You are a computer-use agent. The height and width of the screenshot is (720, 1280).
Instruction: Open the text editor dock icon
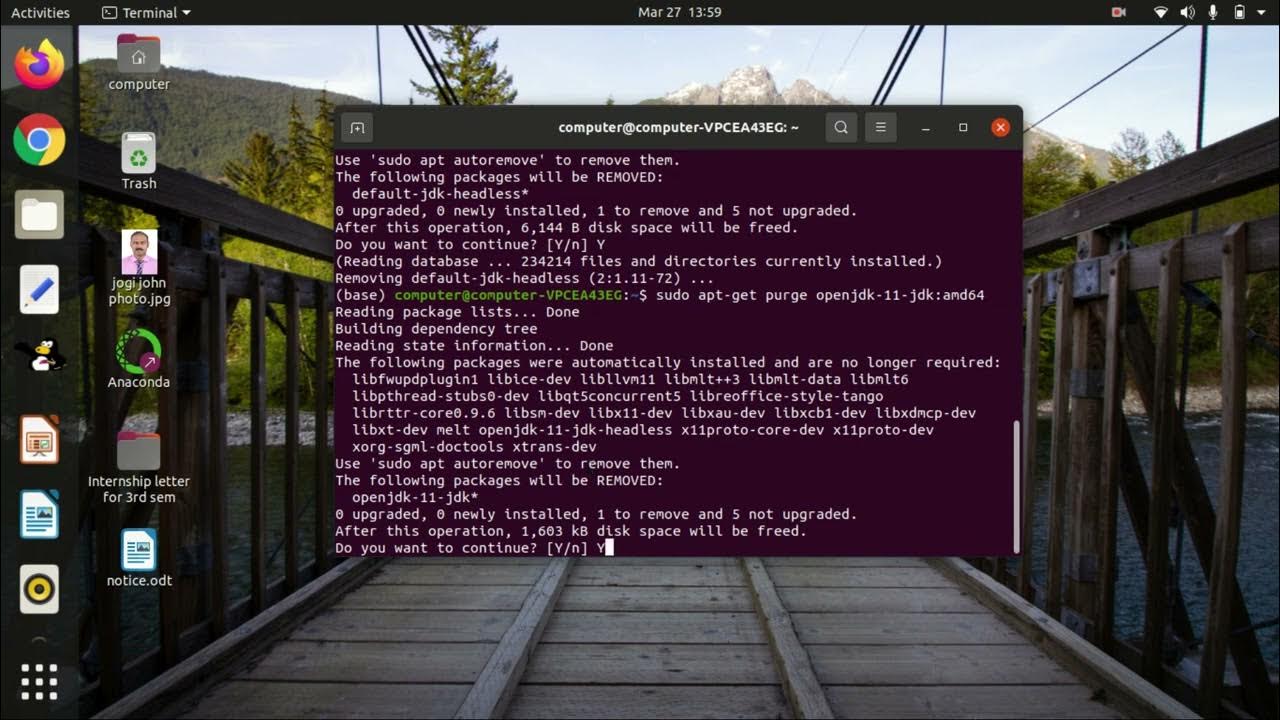[x=39, y=289]
